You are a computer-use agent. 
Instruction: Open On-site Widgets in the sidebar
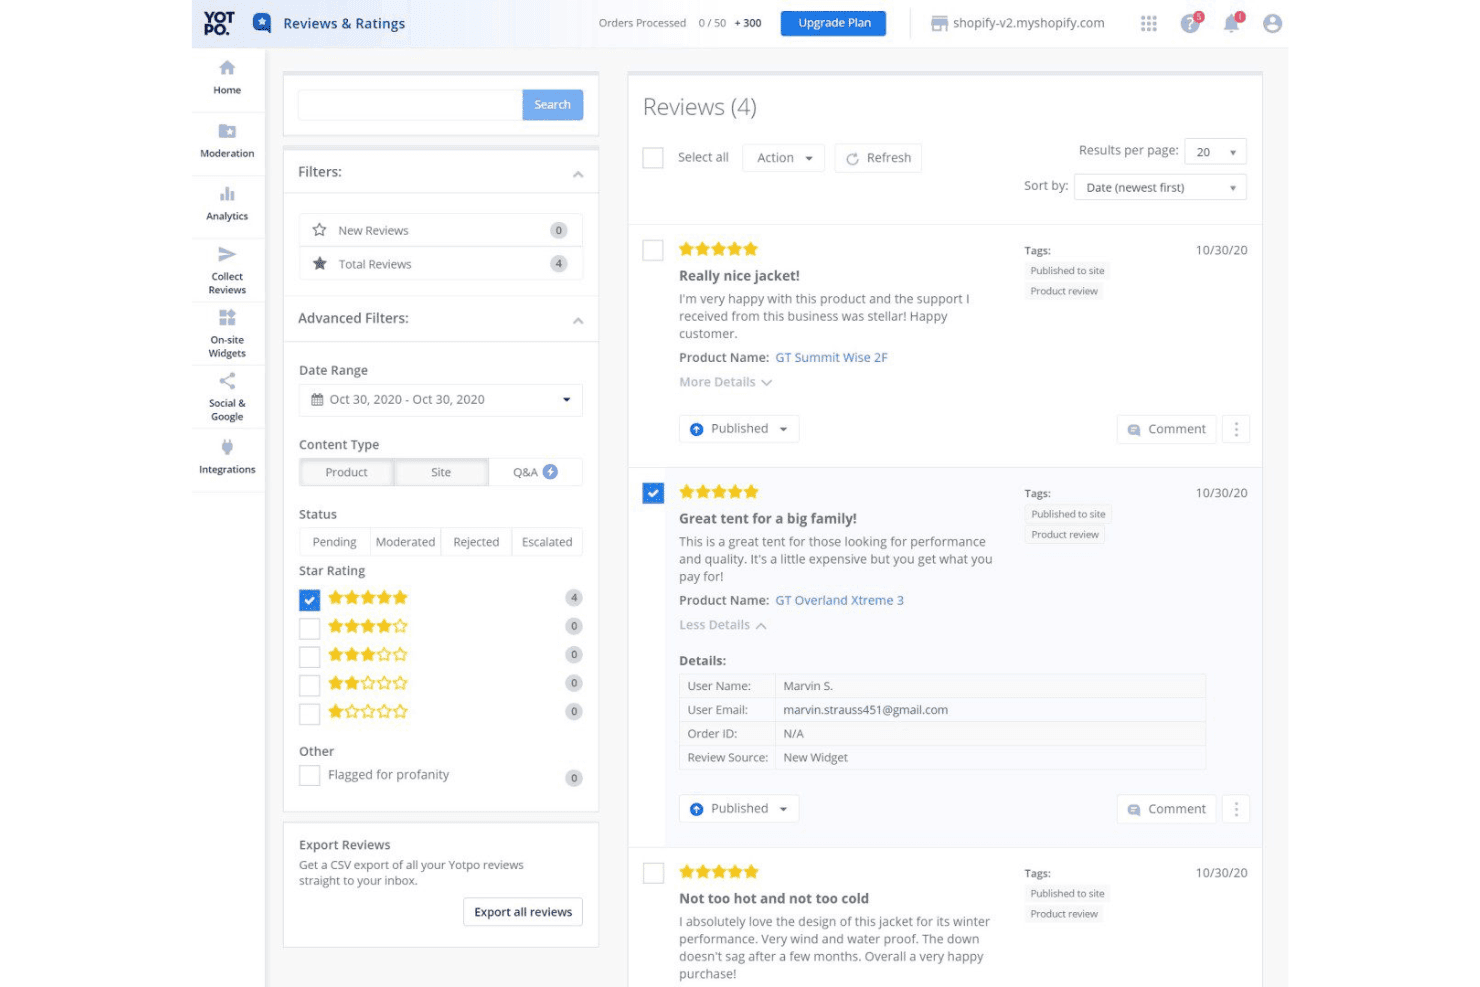pyautogui.click(x=227, y=334)
